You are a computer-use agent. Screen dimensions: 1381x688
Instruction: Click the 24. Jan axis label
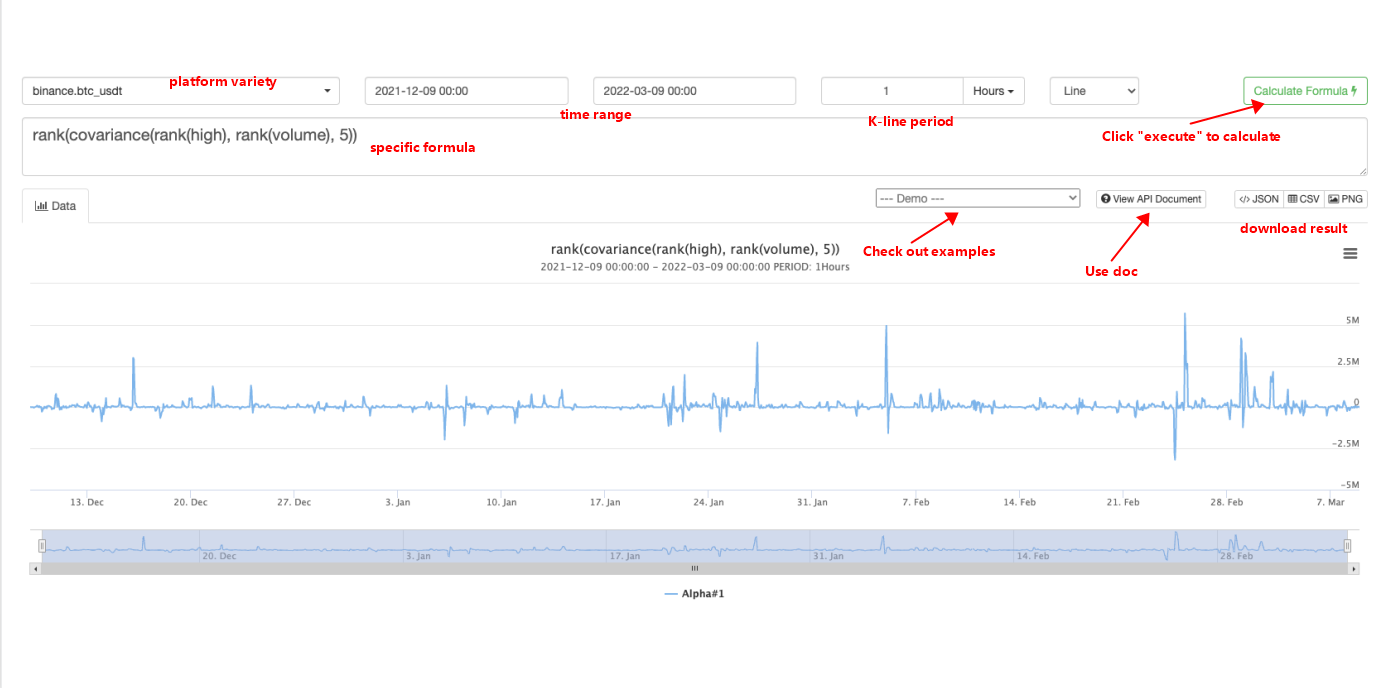[x=708, y=502]
